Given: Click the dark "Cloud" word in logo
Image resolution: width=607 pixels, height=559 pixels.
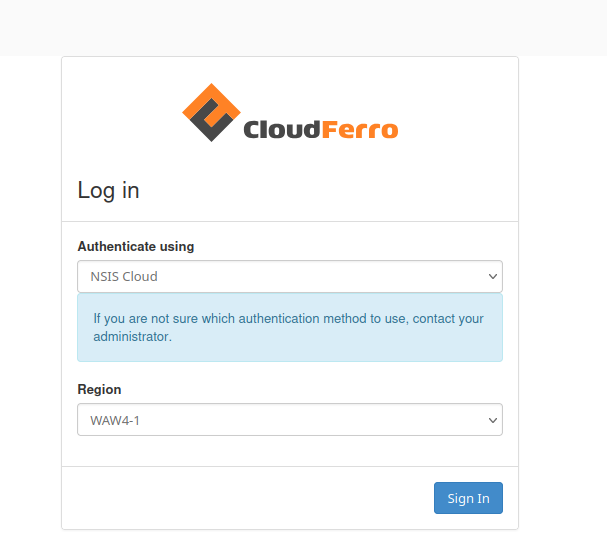Looking at the screenshot, I should pyautogui.click(x=282, y=130).
